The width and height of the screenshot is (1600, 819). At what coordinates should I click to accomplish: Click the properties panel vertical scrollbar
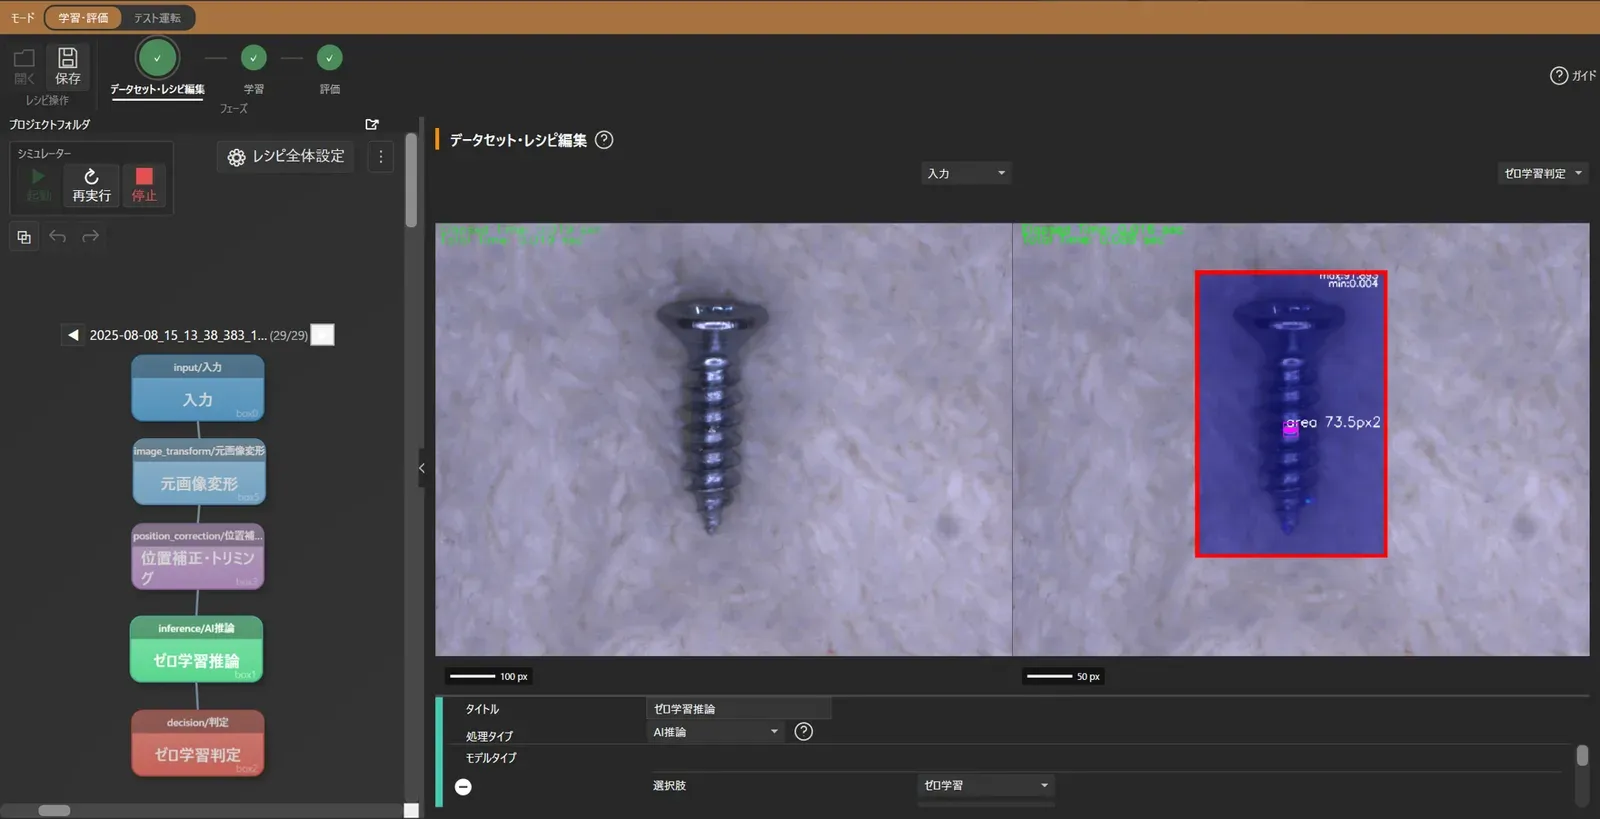coord(1582,756)
